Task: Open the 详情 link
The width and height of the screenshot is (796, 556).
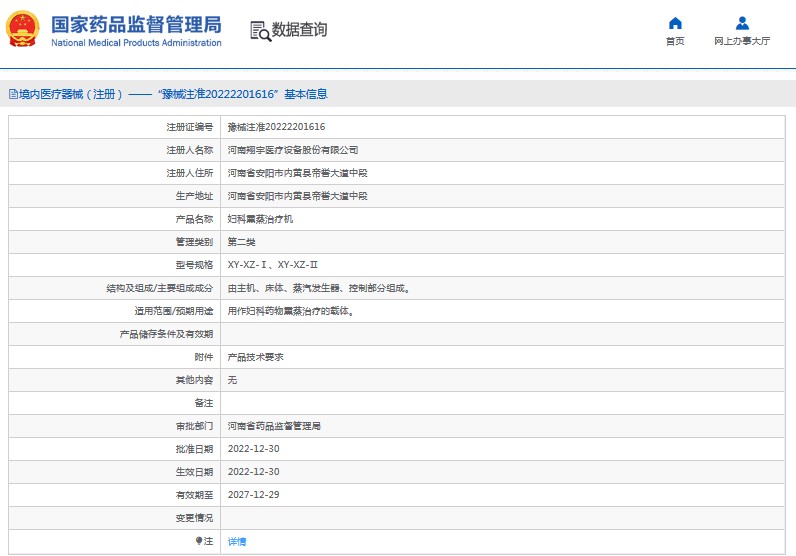Action: (x=237, y=541)
